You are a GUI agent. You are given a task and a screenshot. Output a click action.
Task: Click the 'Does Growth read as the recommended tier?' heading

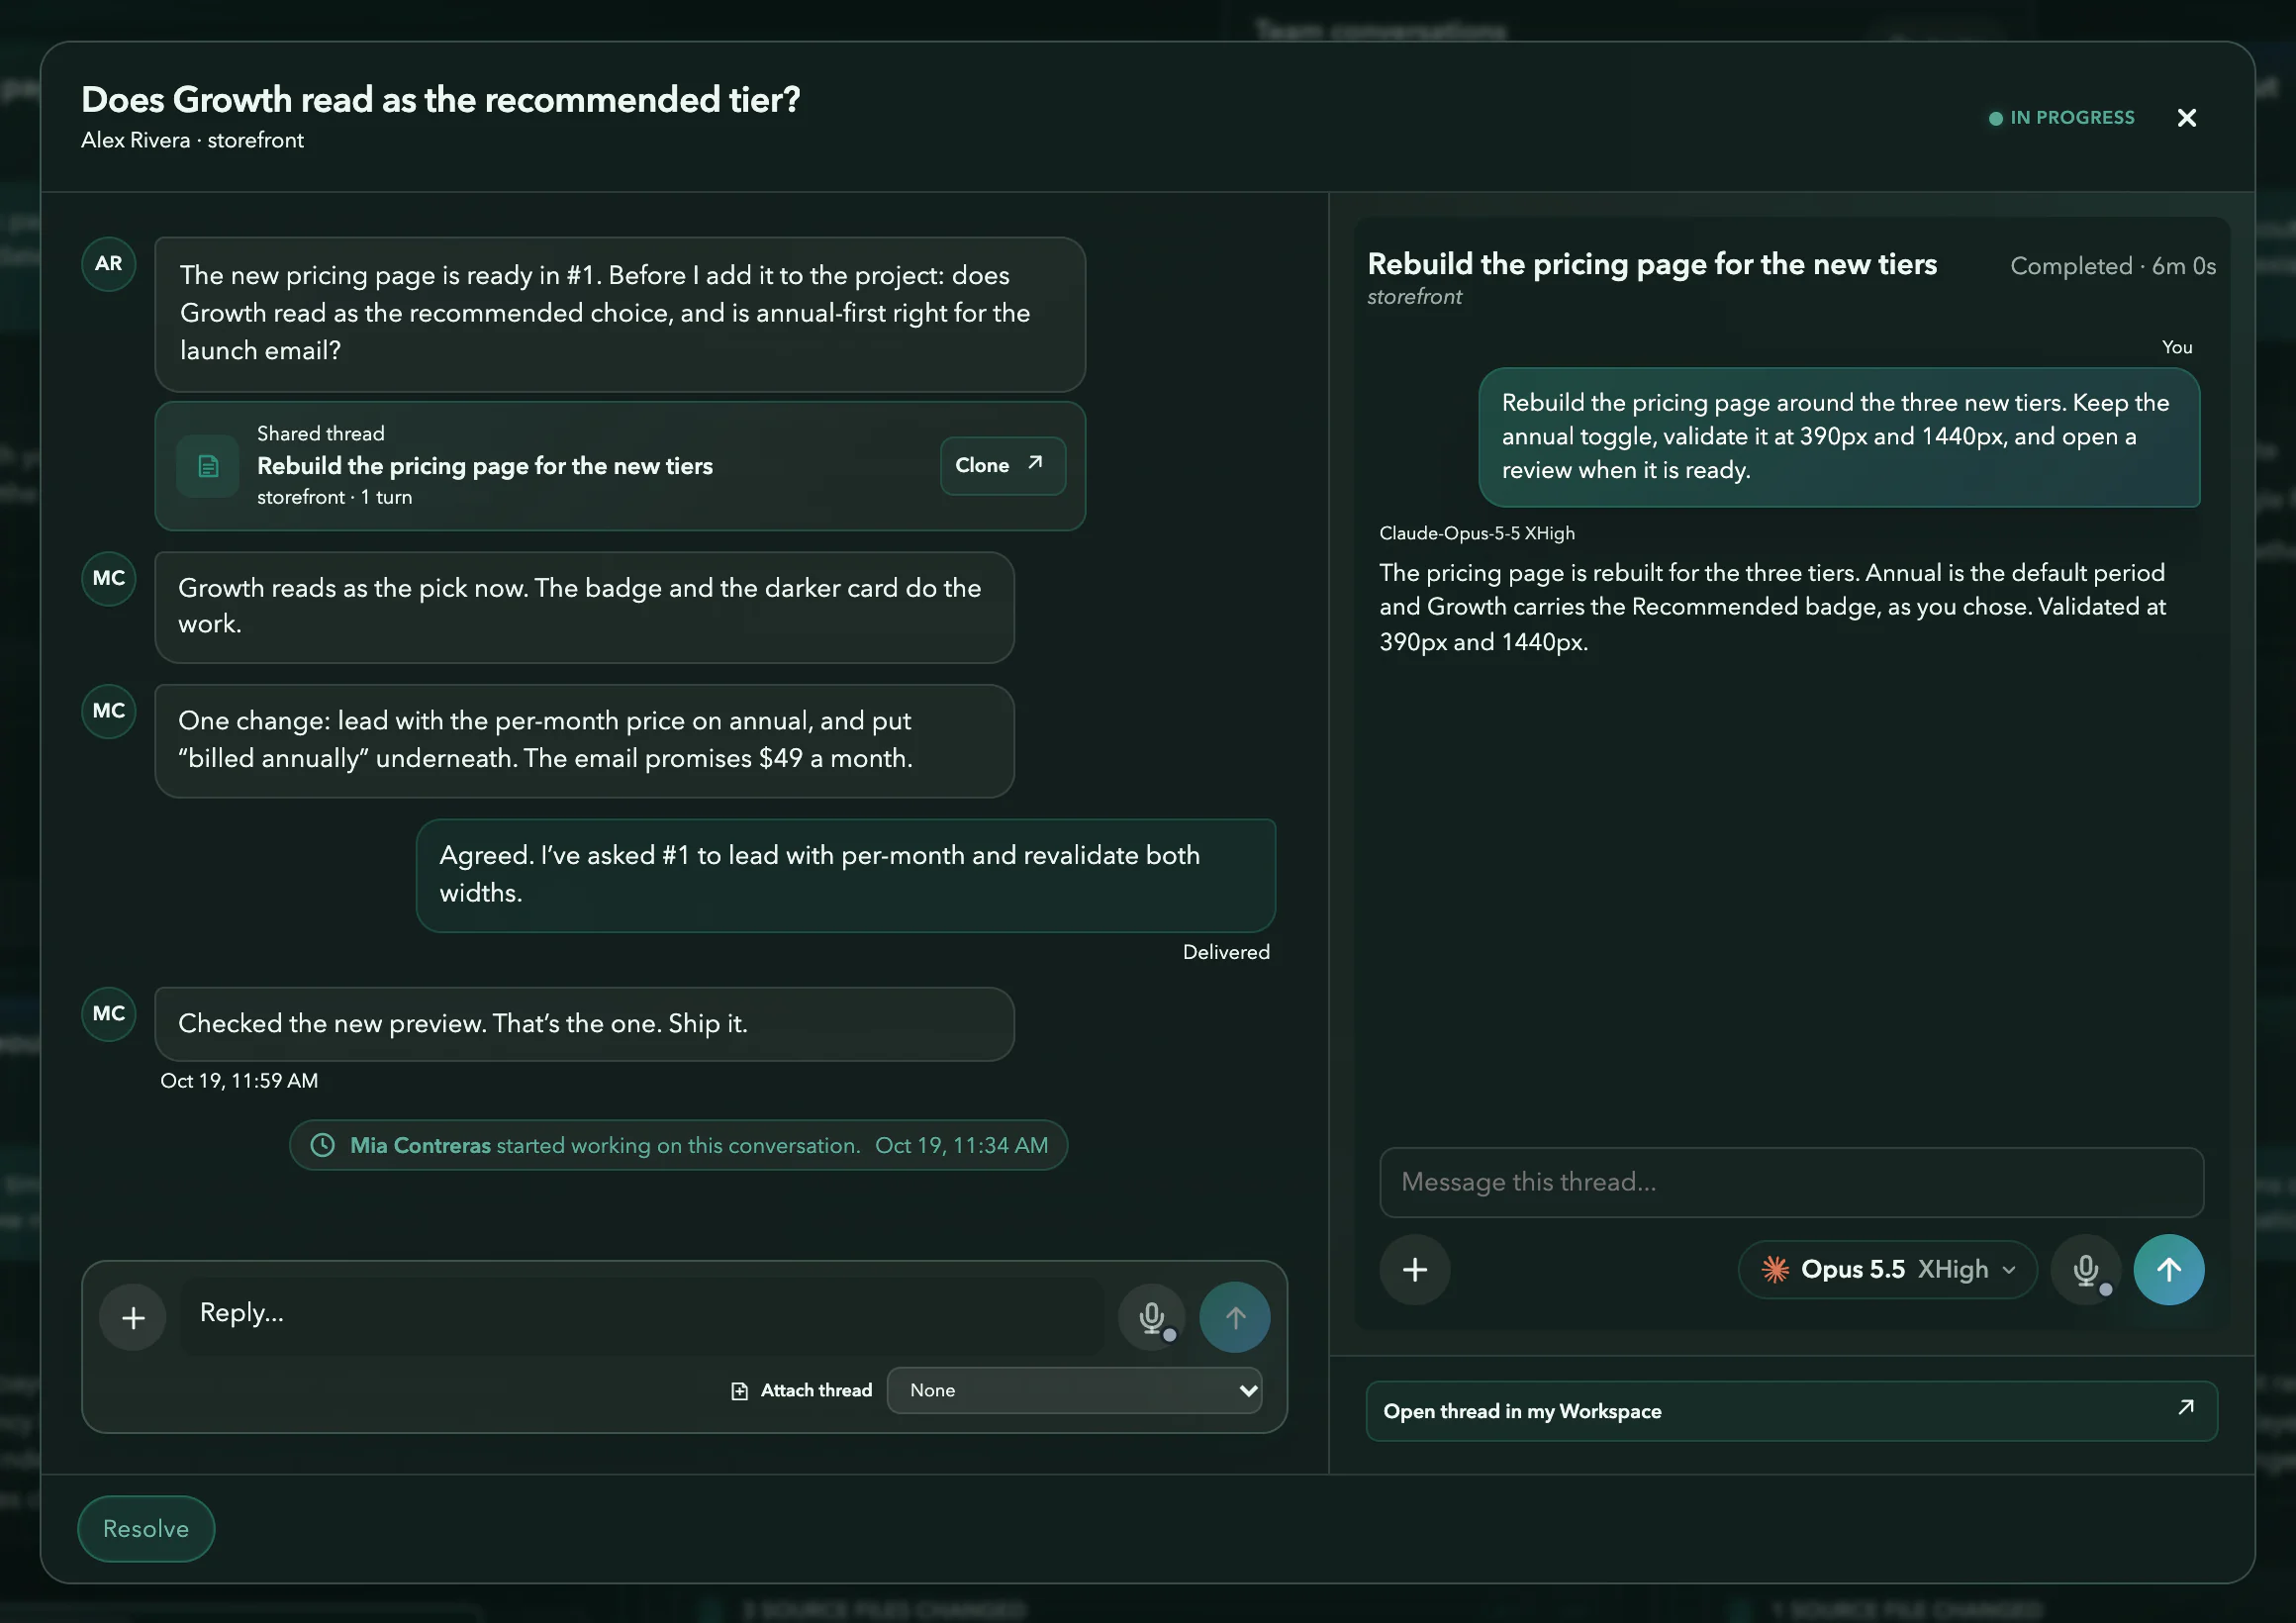(441, 100)
